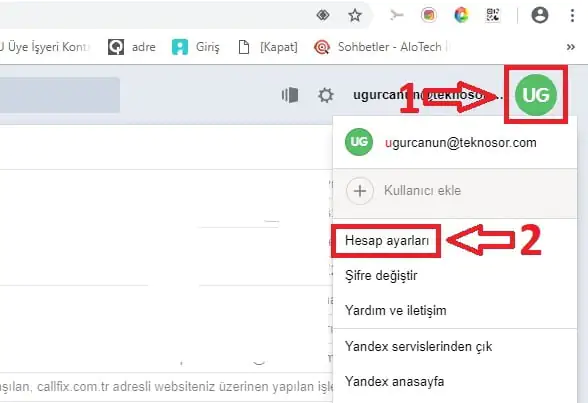Click the message line mentioning callfix.com.tr

[166, 386]
